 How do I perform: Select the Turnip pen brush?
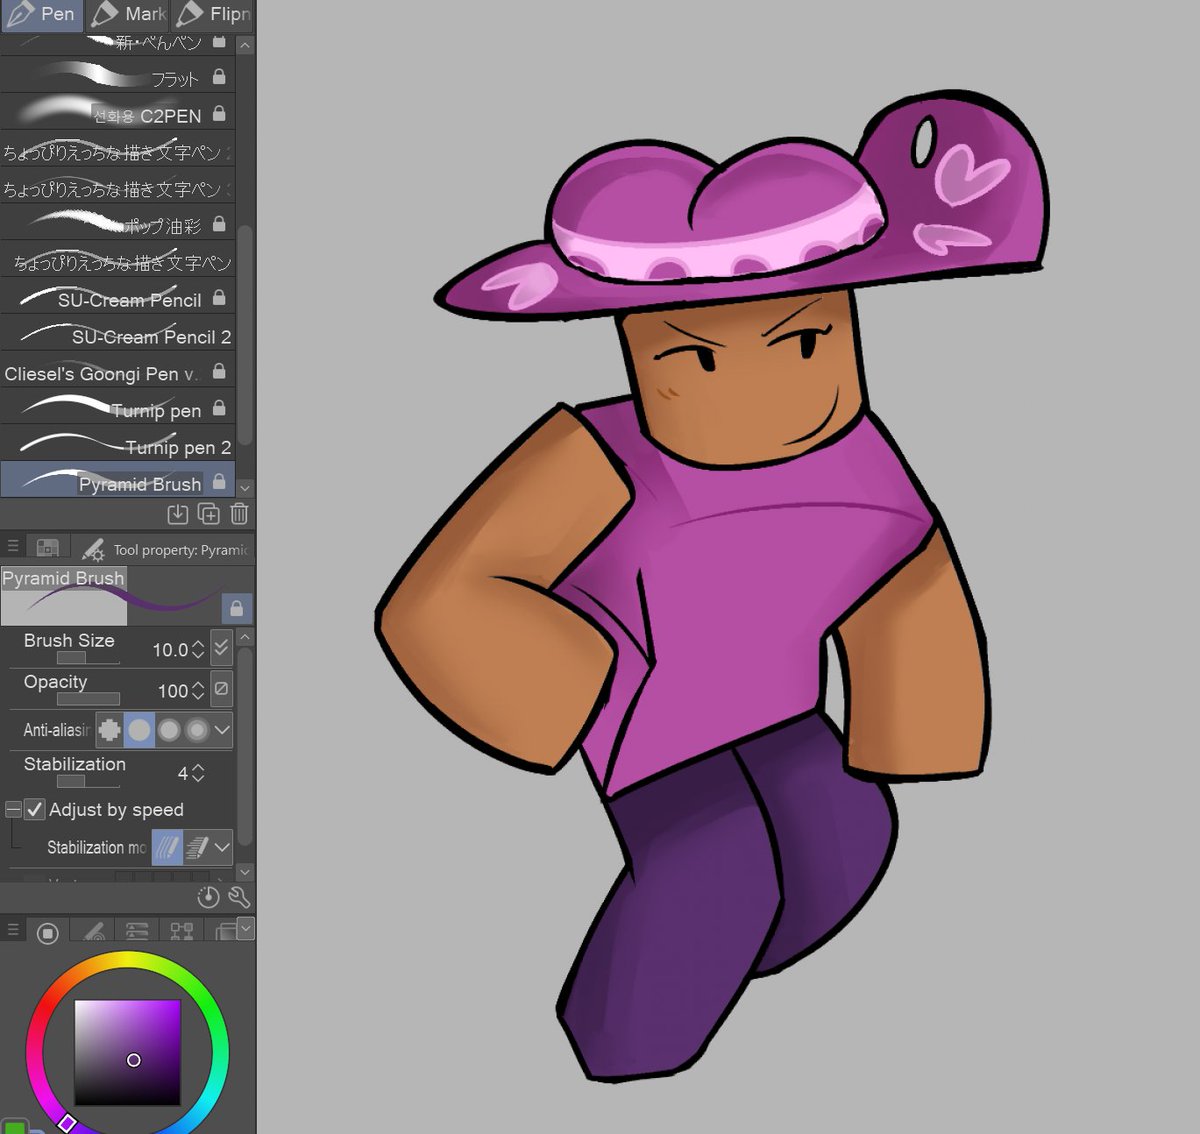tap(118, 407)
